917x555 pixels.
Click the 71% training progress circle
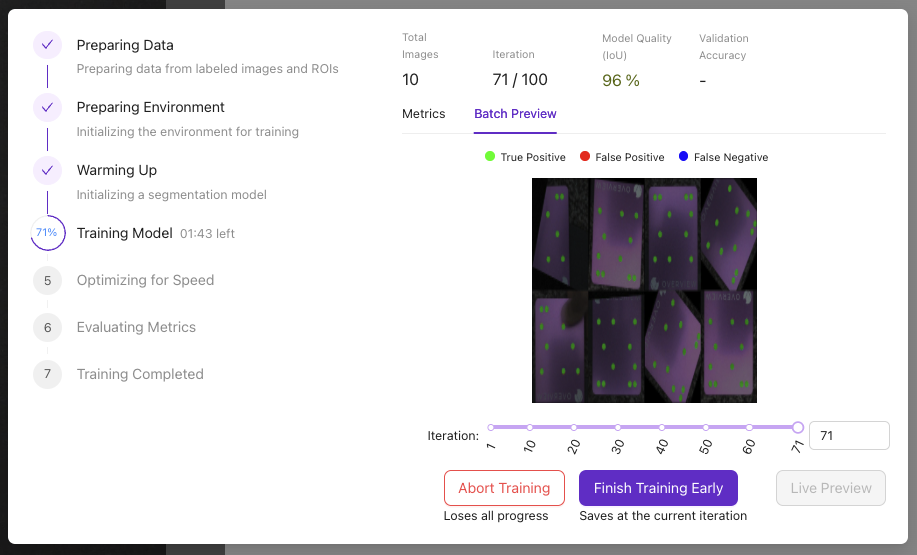point(47,233)
